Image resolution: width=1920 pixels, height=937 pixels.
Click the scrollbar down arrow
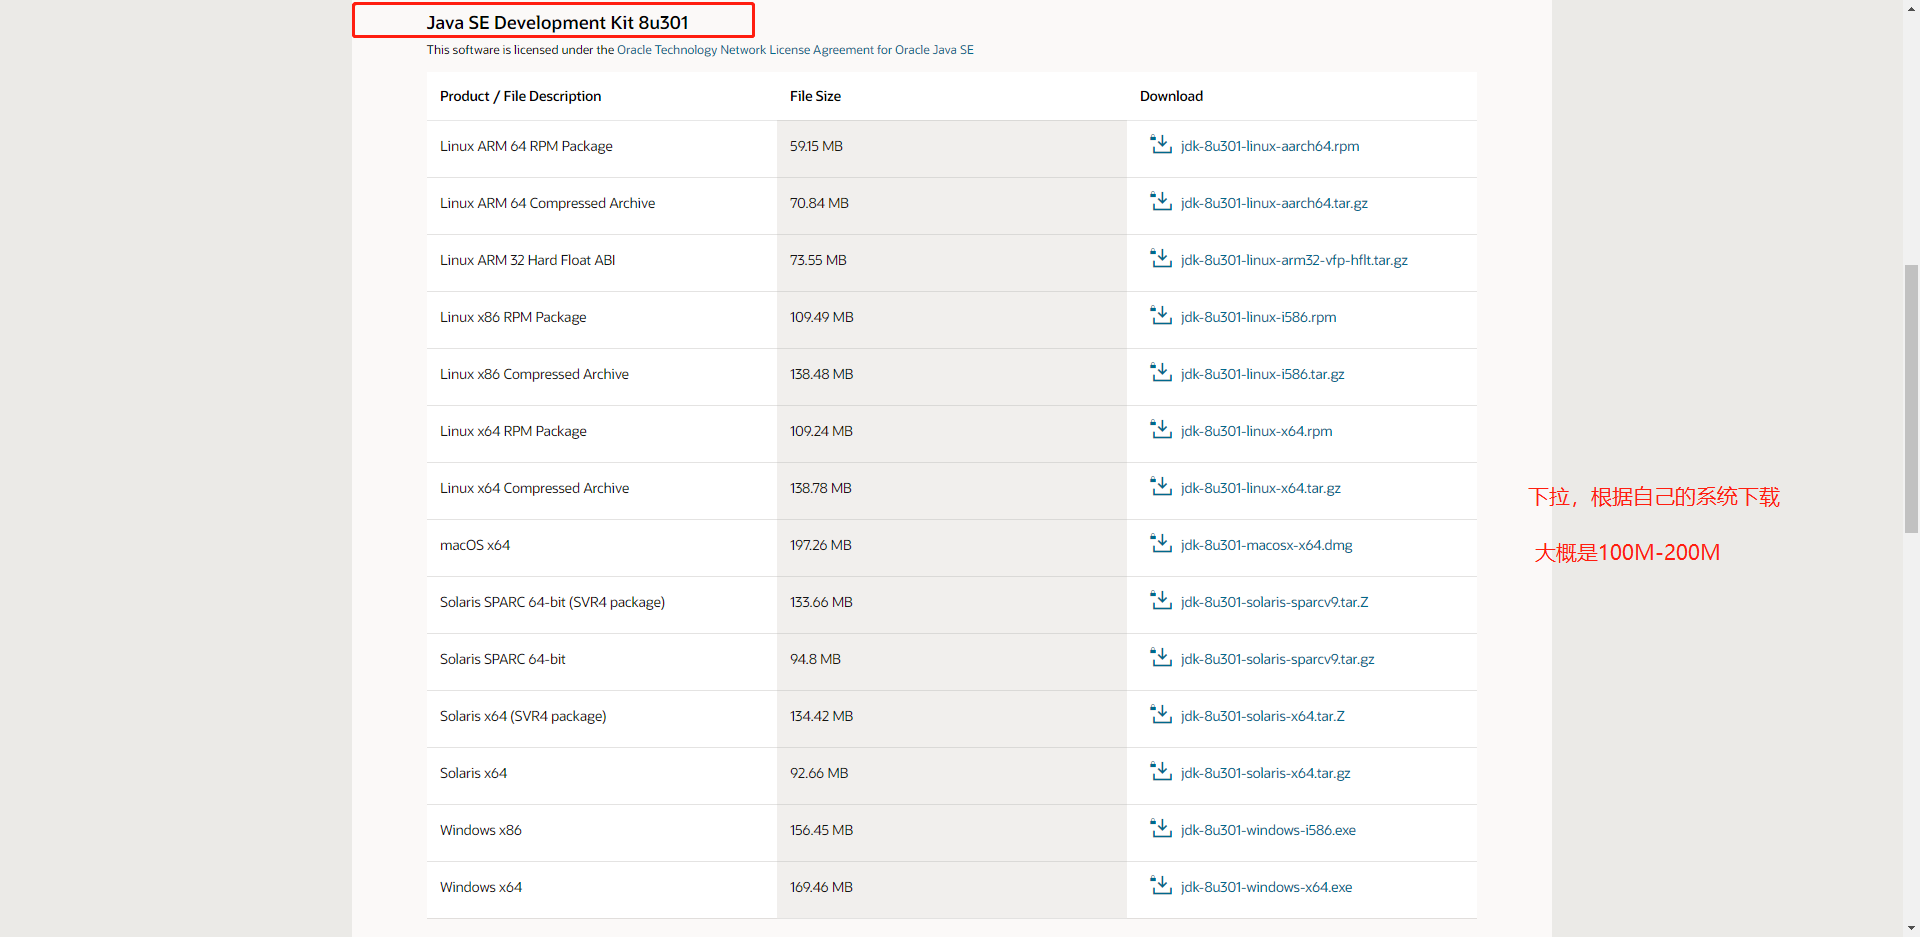pyautogui.click(x=1911, y=928)
